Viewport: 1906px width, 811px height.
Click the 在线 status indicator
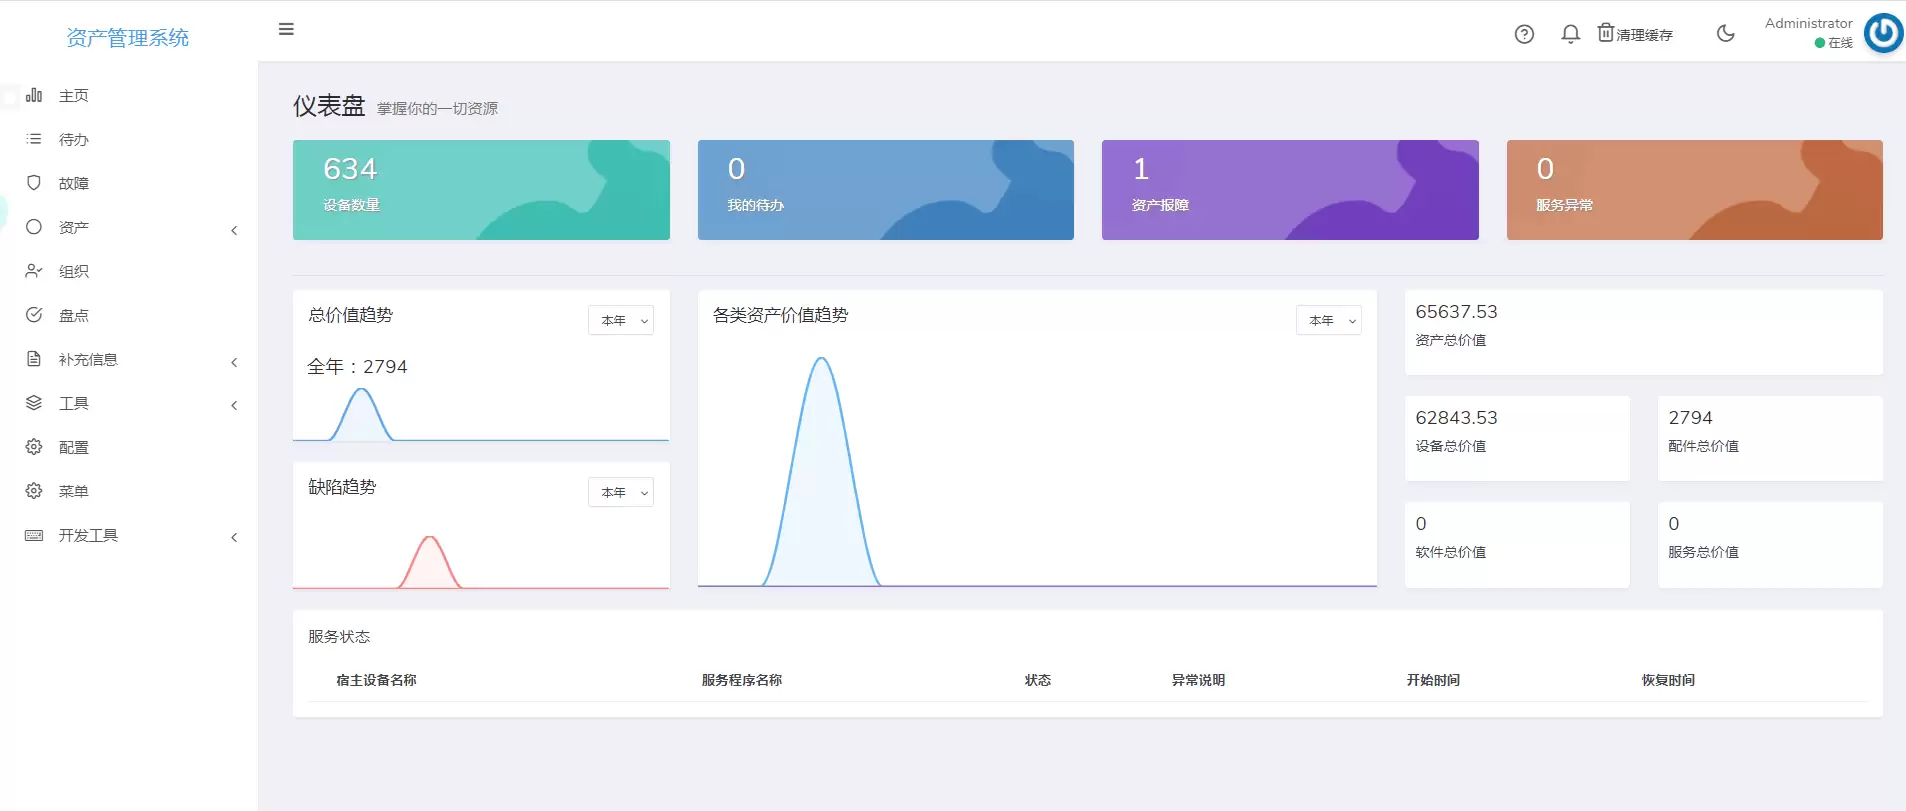(x=1834, y=43)
